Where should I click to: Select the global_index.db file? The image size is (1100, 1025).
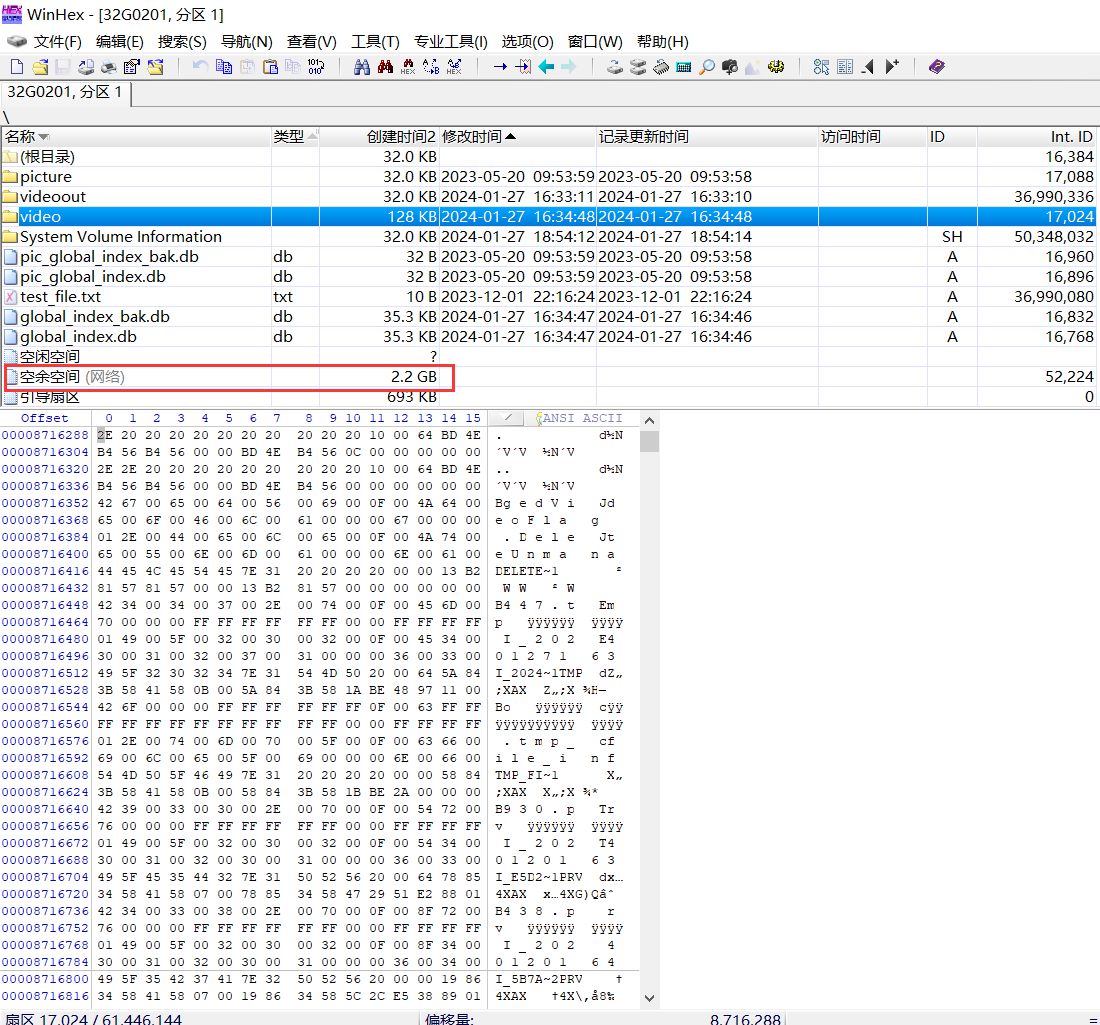pyautogui.click(x=550, y=337)
